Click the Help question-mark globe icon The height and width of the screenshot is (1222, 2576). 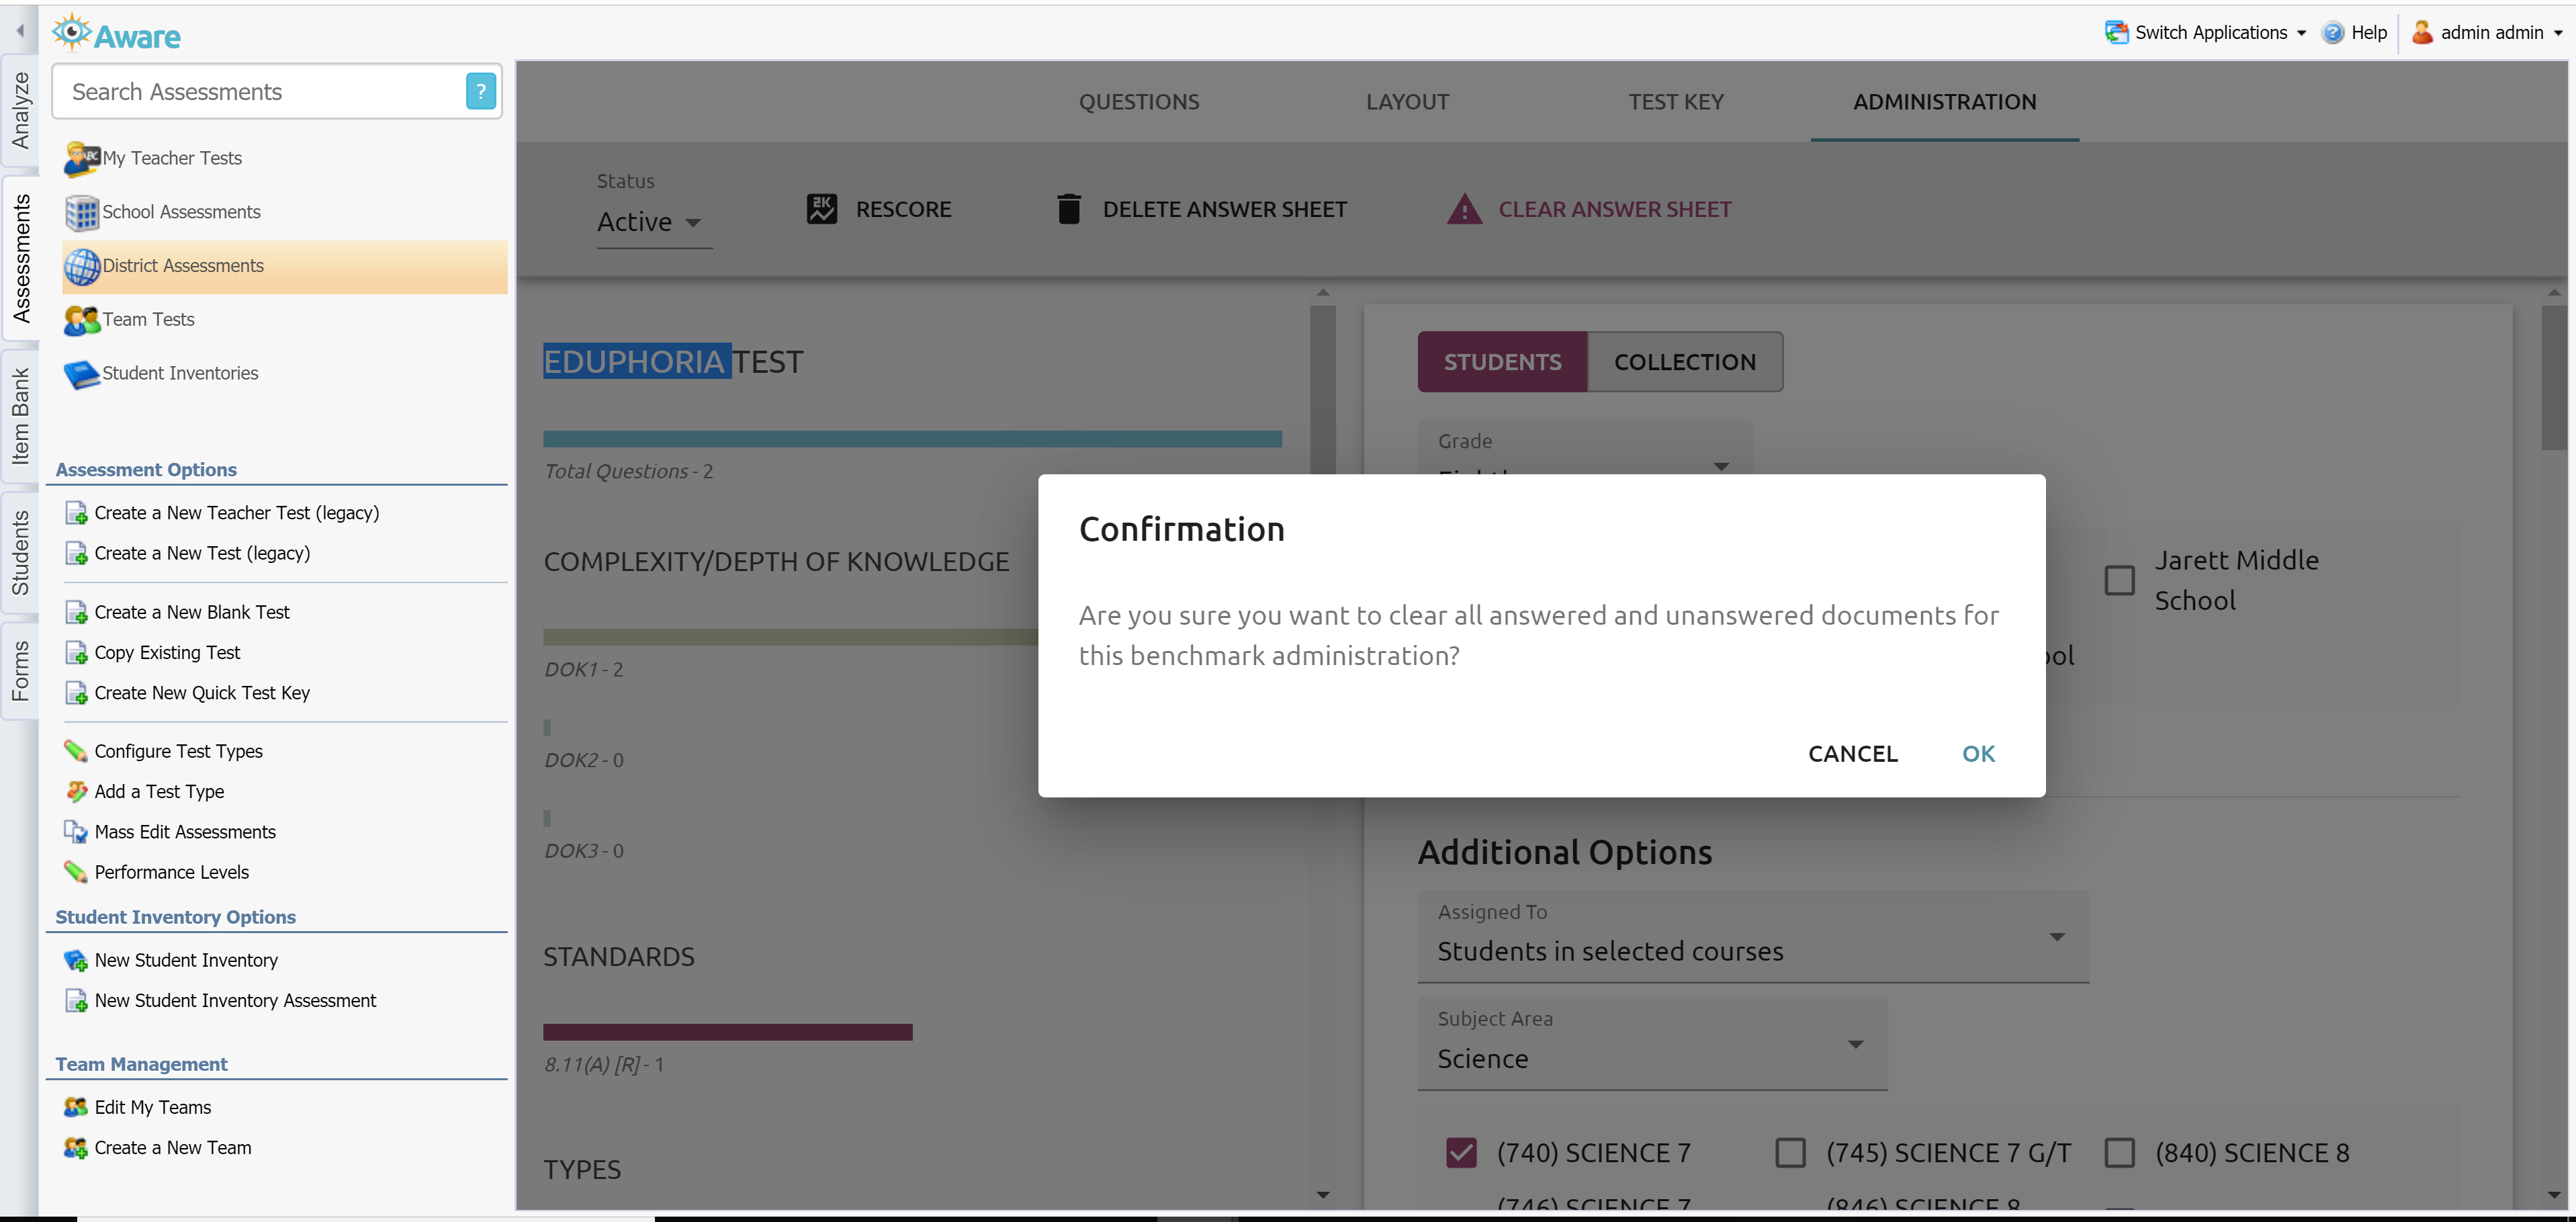(x=2332, y=32)
